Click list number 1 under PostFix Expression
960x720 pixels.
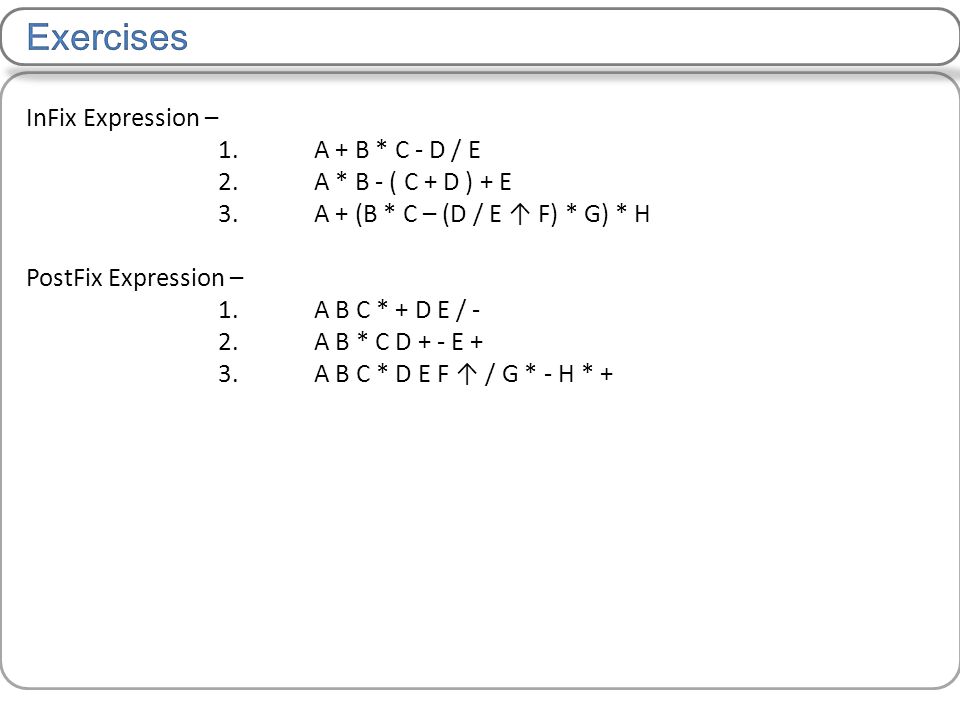(x=228, y=310)
